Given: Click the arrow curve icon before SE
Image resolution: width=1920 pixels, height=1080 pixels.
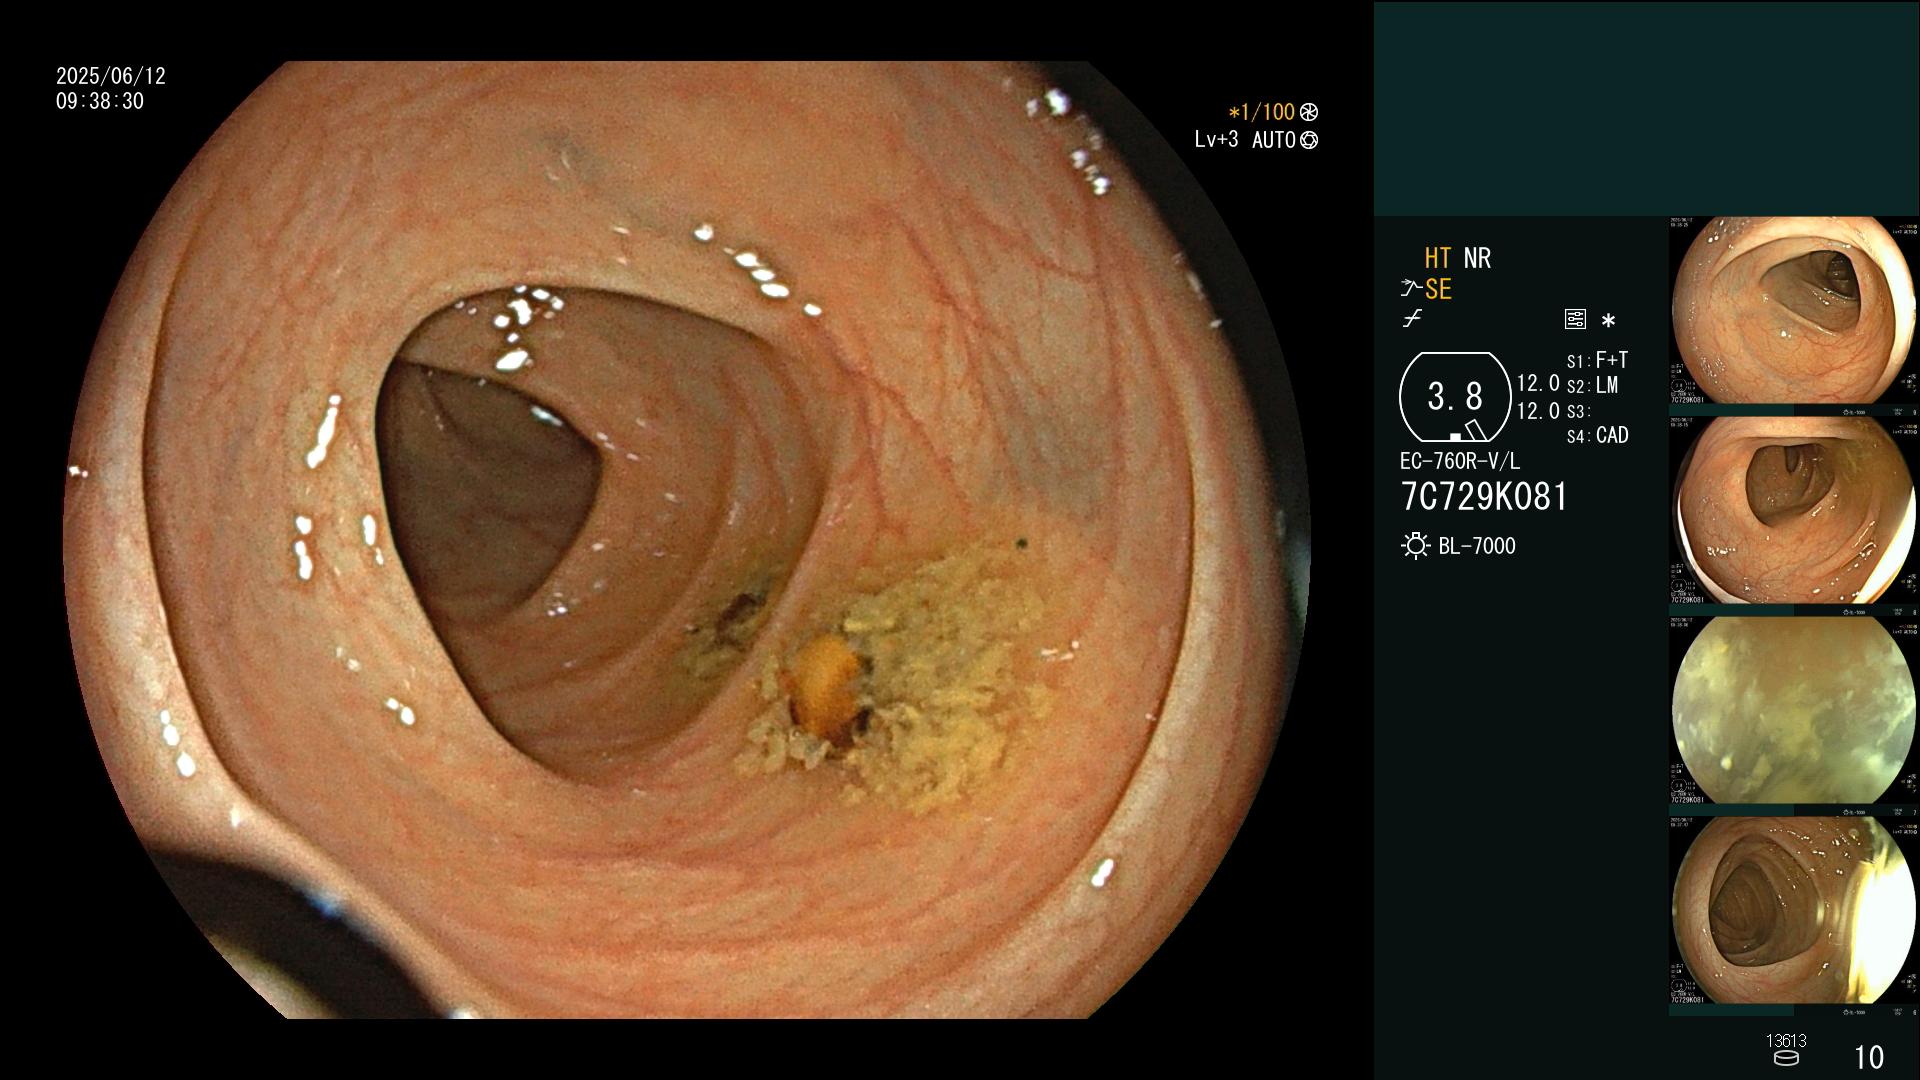Looking at the screenshot, I should 1411,289.
